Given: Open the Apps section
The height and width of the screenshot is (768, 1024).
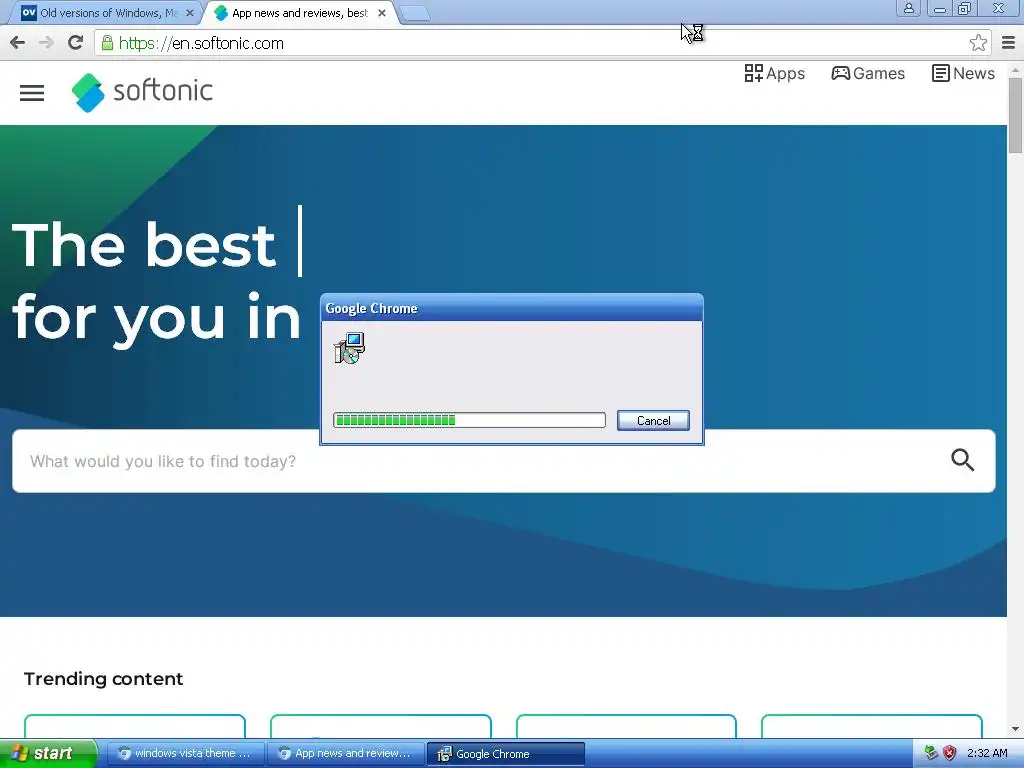Looking at the screenshot, I should [775, 73].
